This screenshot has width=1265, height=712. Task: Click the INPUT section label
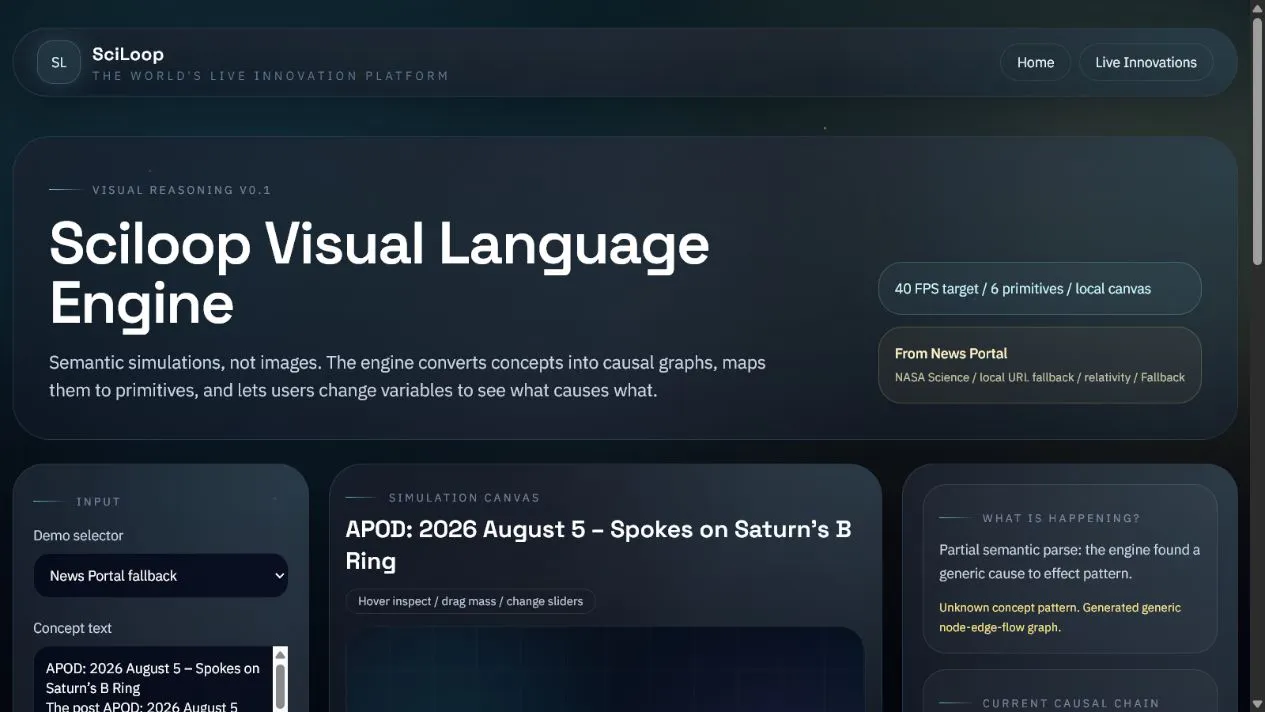coord(98,501)
